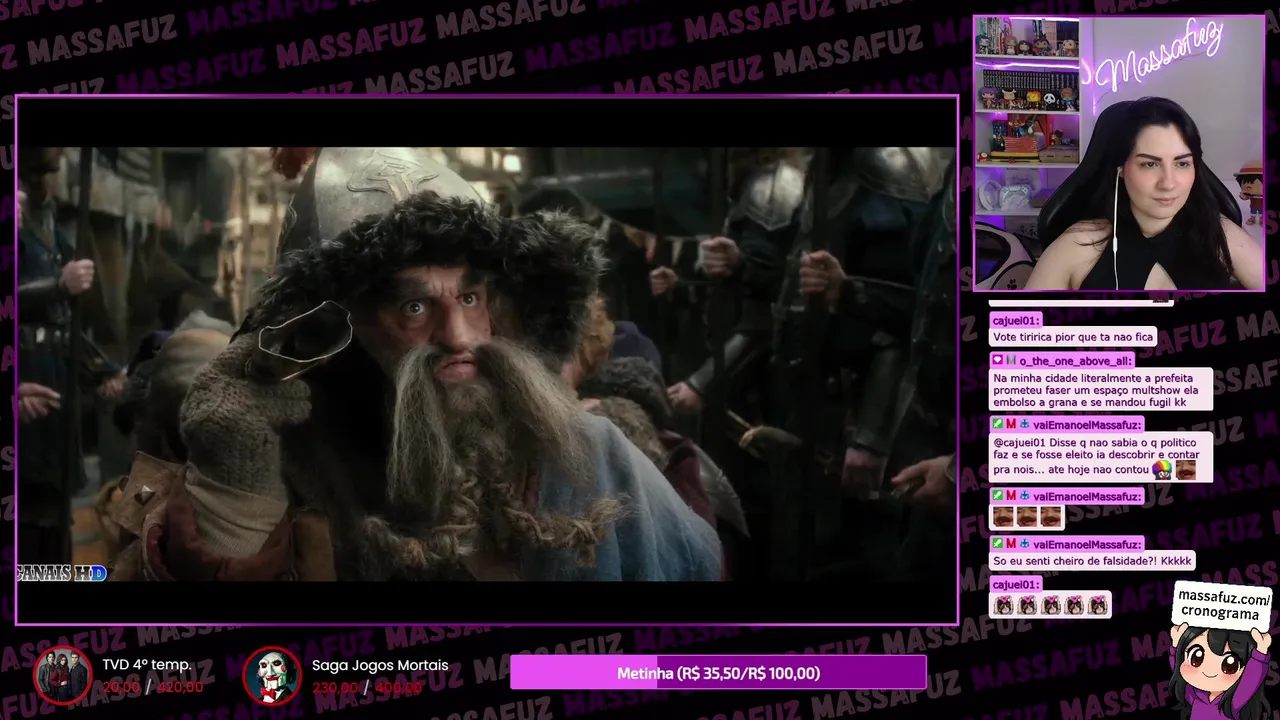The height and width of the screenshot is (720, 1280).
Task: Click the 420,00 goal value under TVD
Action: click(180, 687)
